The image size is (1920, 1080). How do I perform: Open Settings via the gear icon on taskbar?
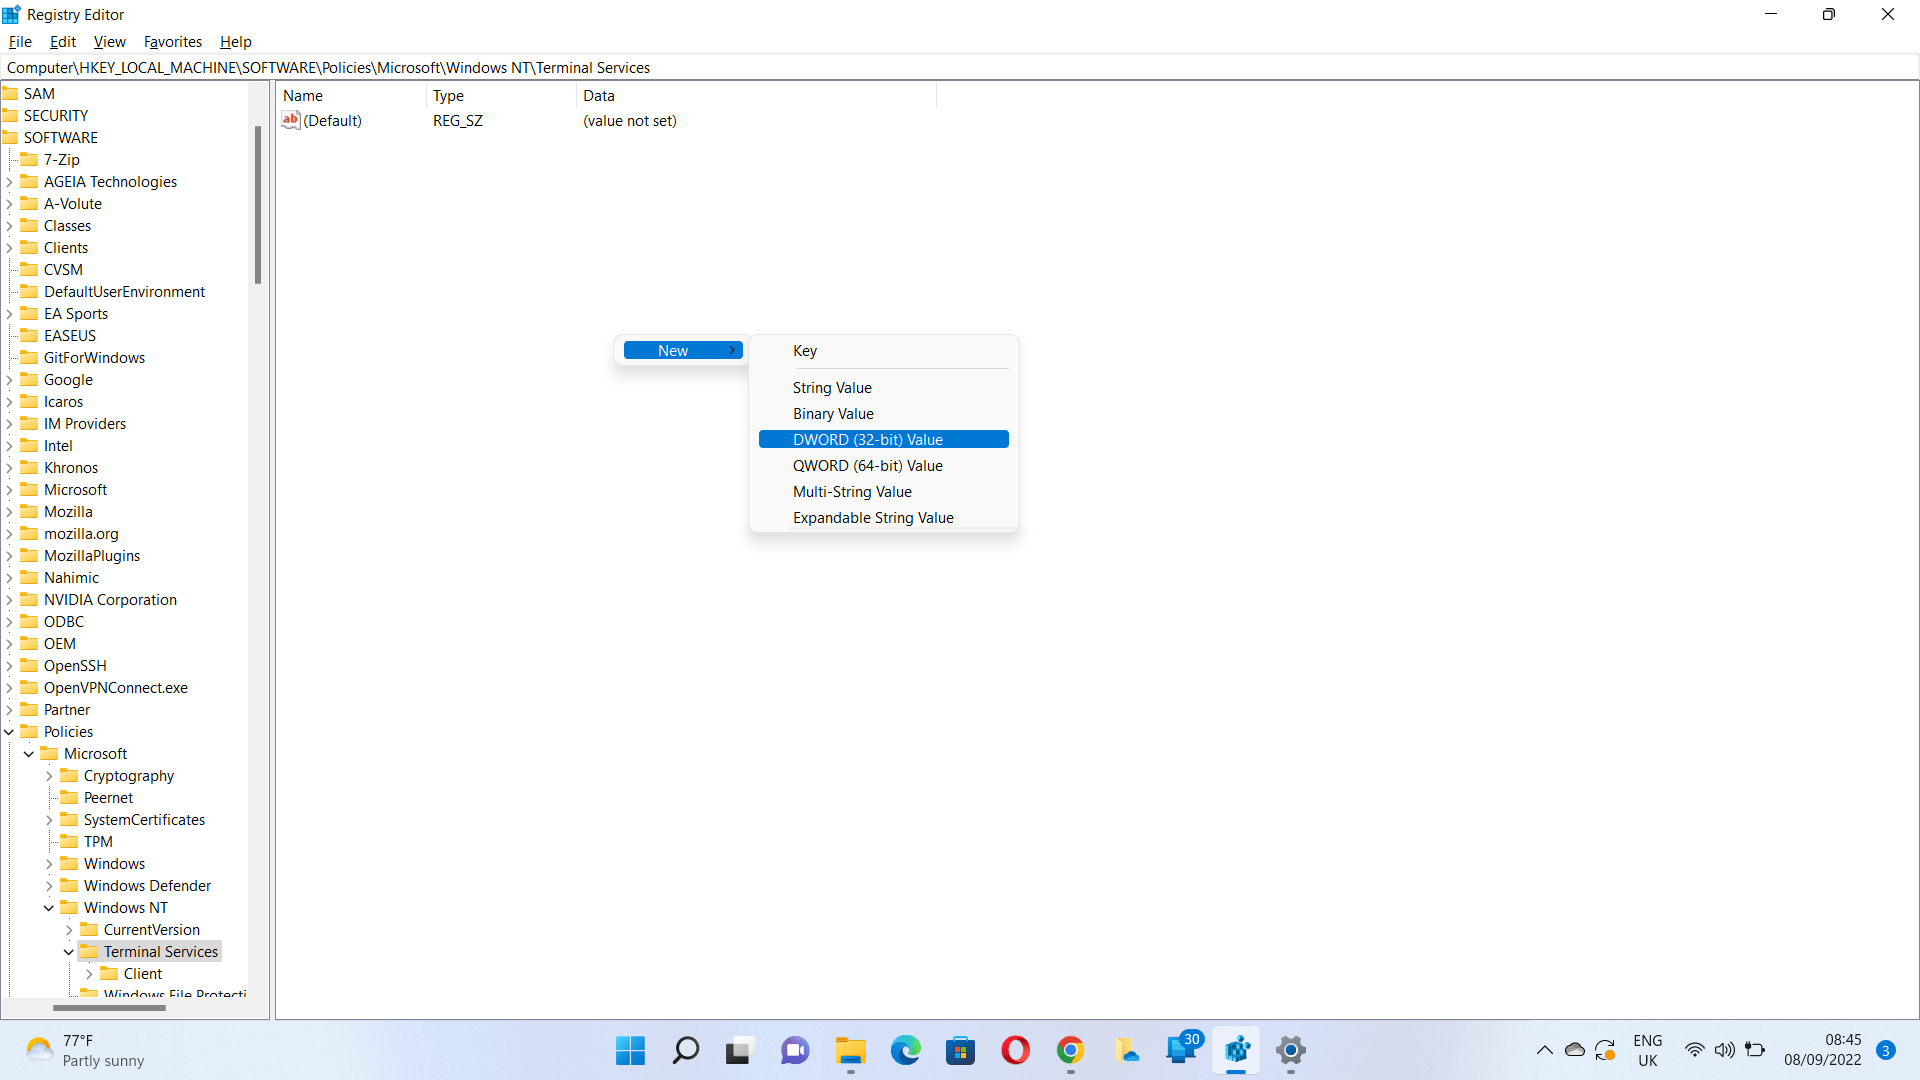(1290, 1051)
